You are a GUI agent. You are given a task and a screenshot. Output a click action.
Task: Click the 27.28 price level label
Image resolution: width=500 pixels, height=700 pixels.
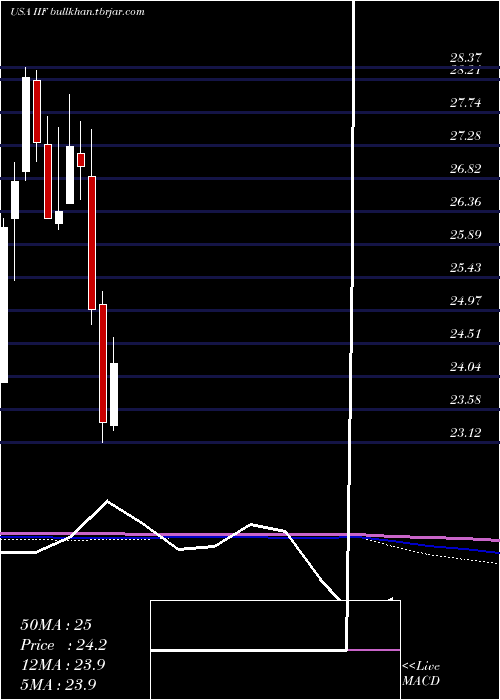[x=466, y=136]
